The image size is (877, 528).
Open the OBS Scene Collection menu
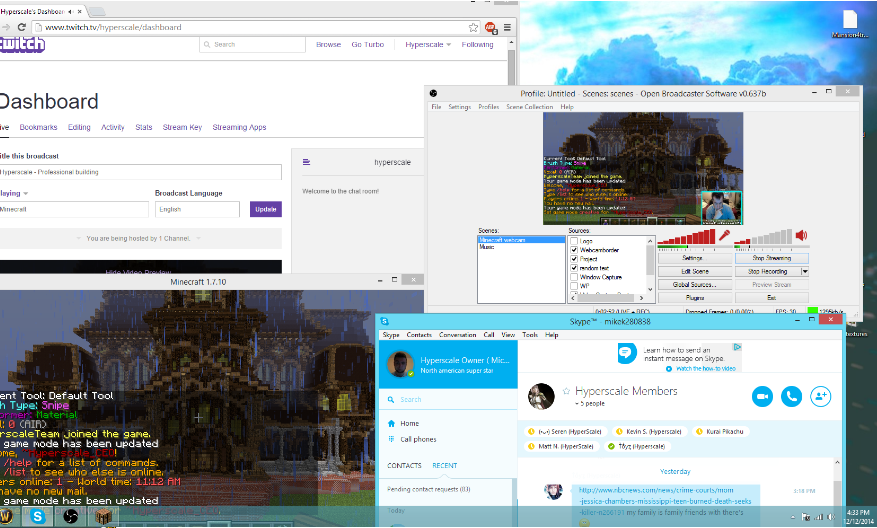pyautogui.click(x=530, y=107)
